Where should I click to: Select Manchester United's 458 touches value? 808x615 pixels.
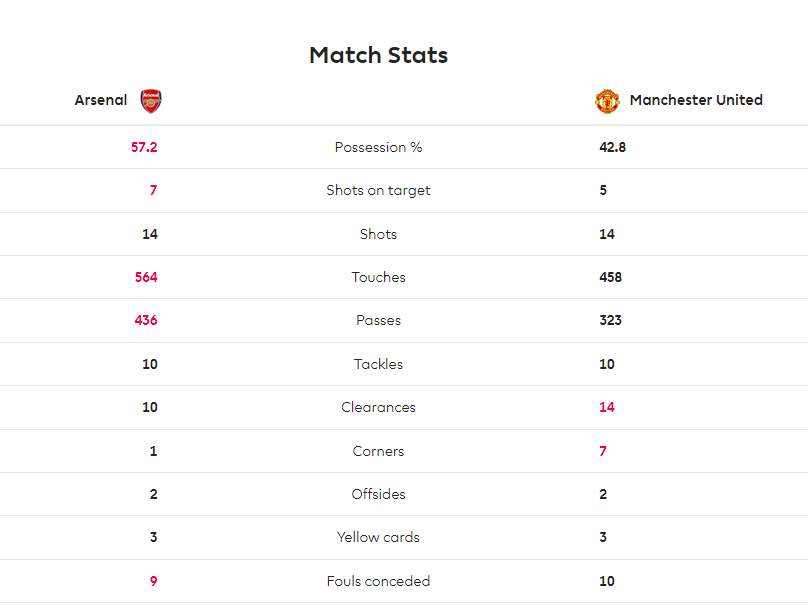click(610, 277)
